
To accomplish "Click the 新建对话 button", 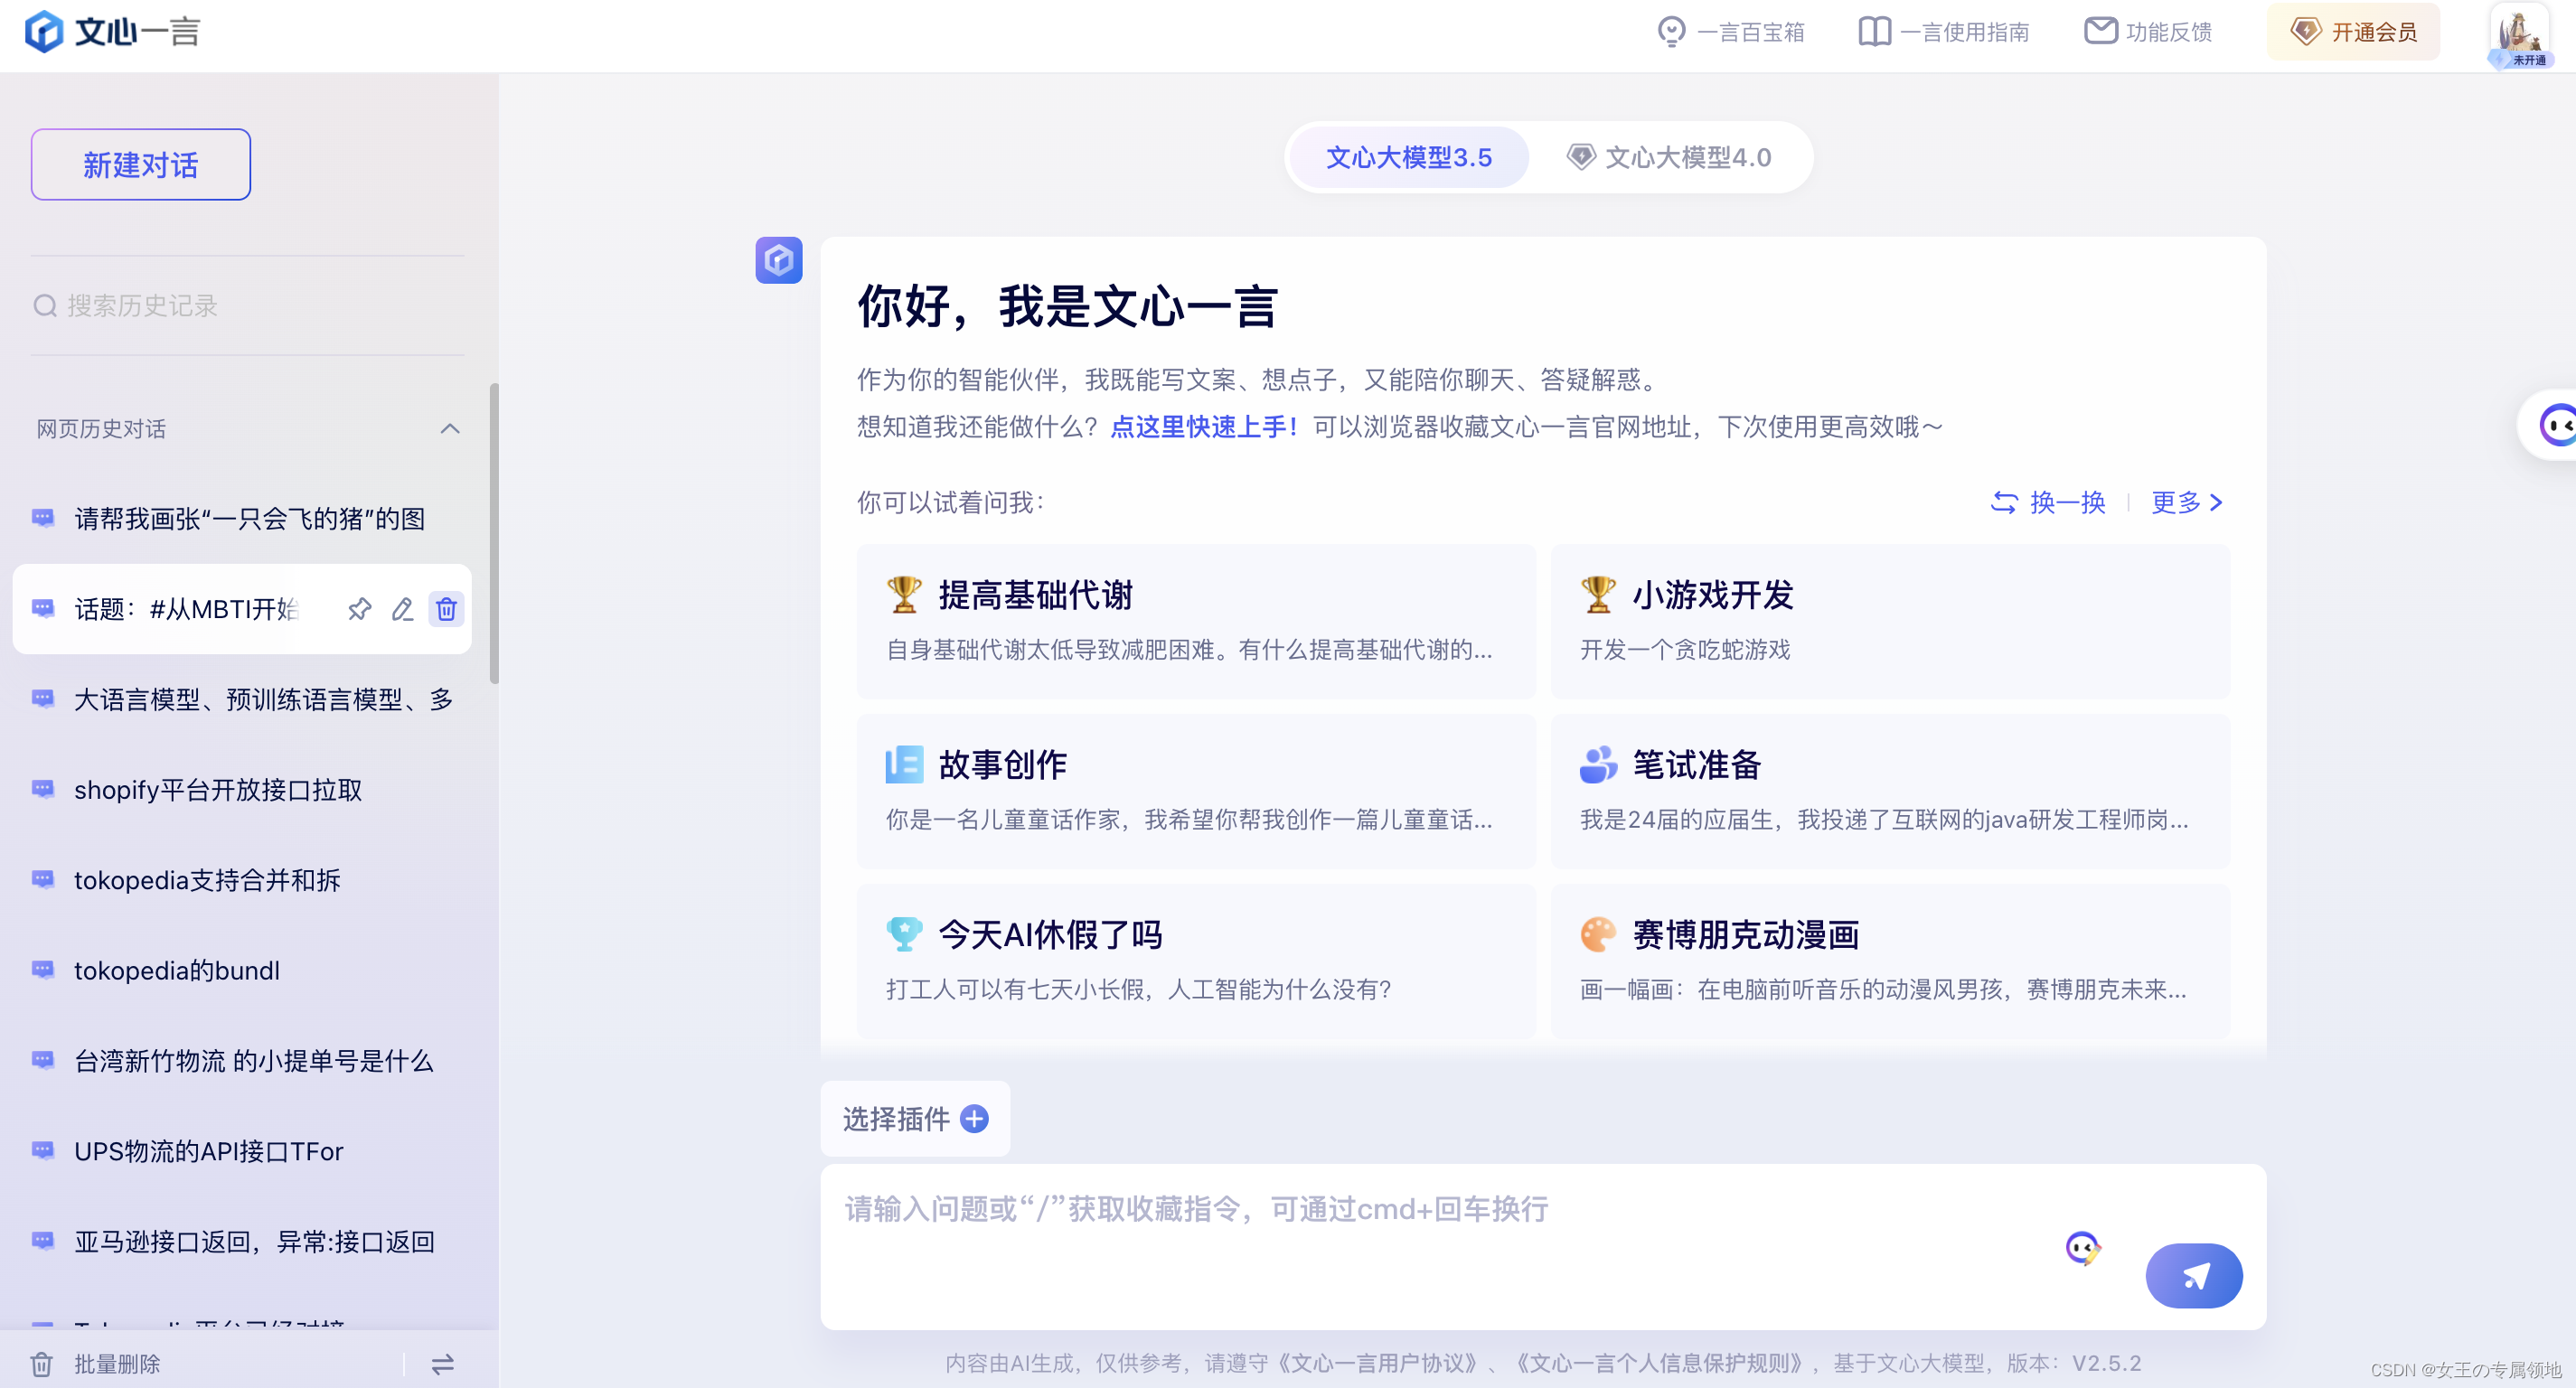I will tap(141, 164).
